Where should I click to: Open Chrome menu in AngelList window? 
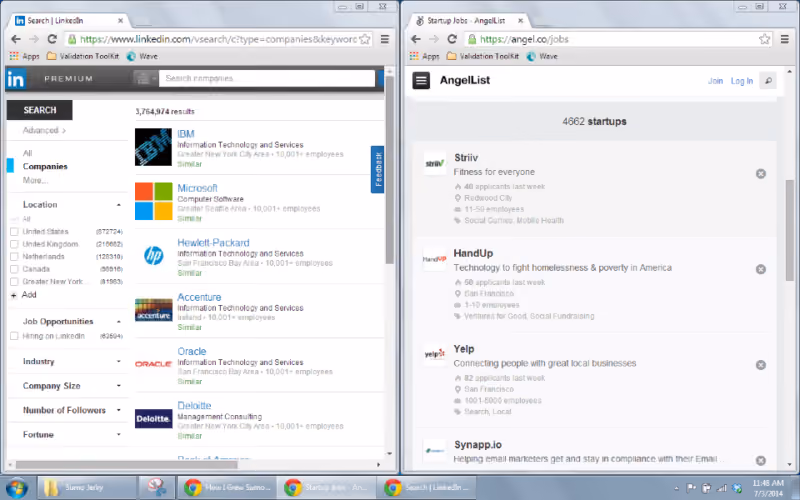point(785,39)
